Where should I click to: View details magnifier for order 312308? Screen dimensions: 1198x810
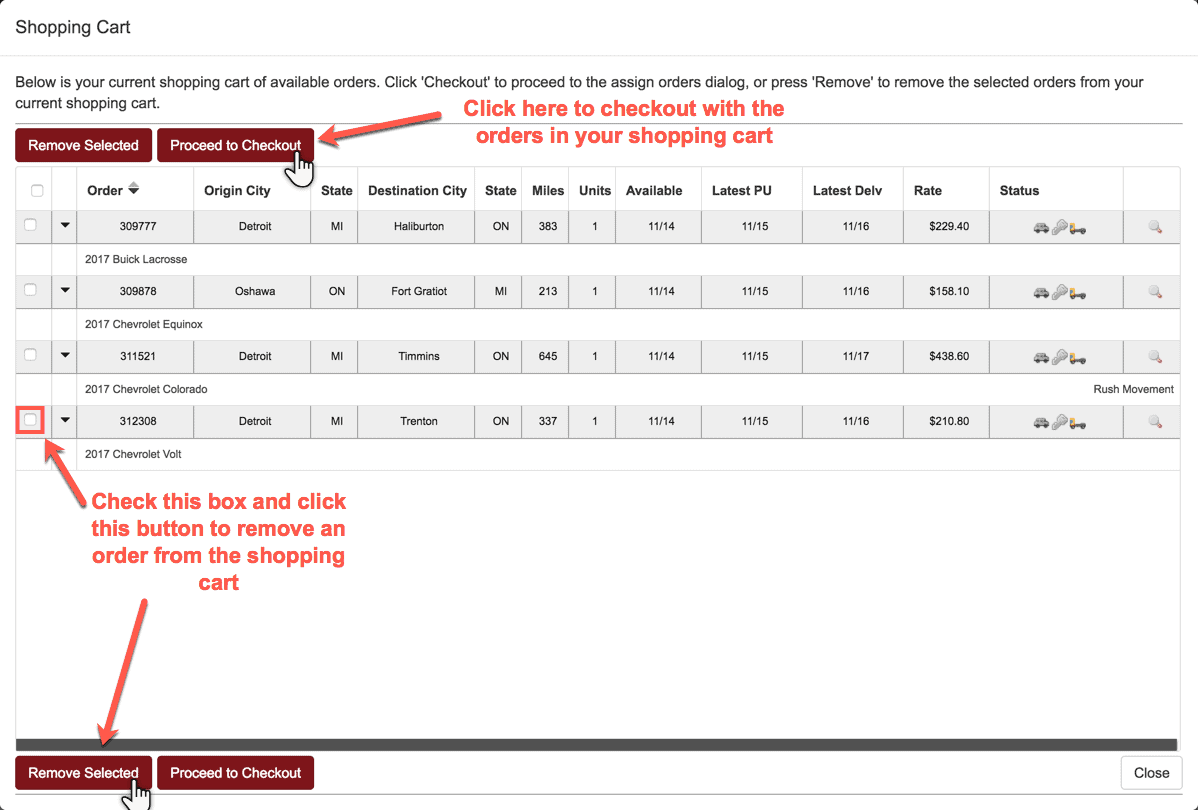point(1154,422)
